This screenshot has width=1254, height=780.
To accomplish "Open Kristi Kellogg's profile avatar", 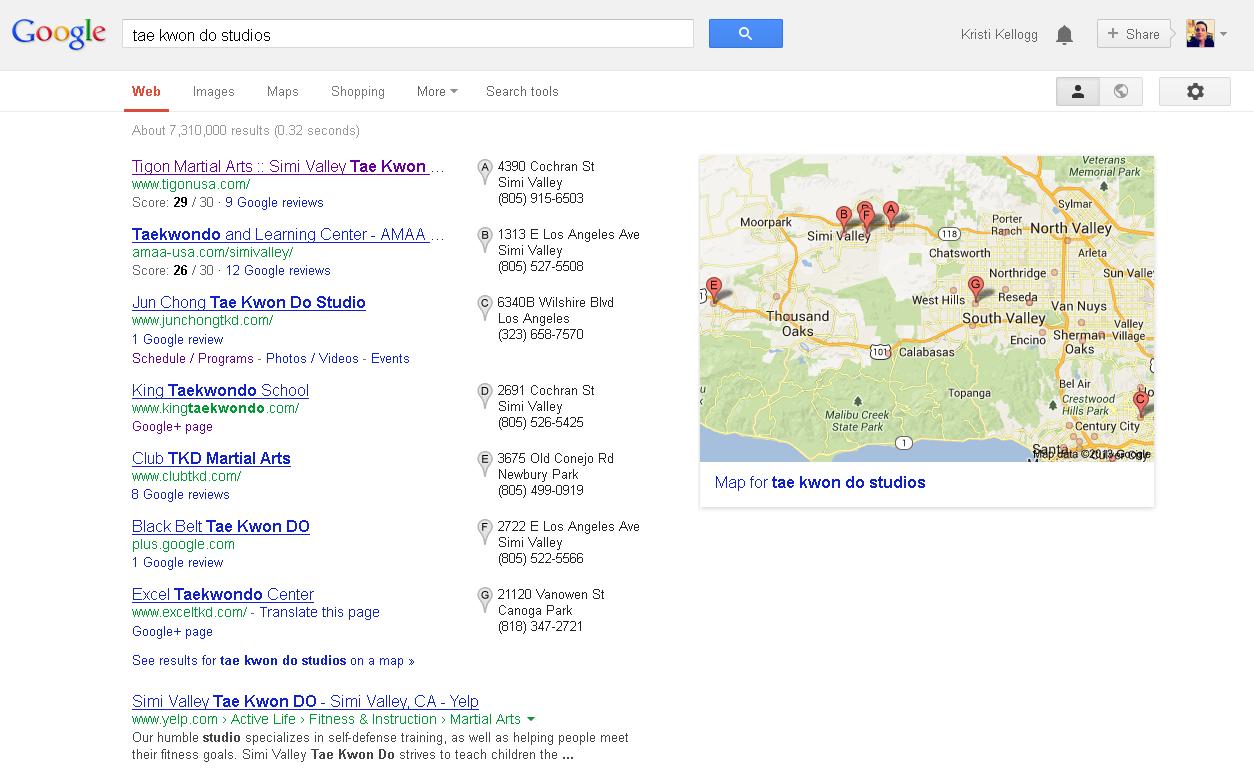I will (x=1199, y=33).
